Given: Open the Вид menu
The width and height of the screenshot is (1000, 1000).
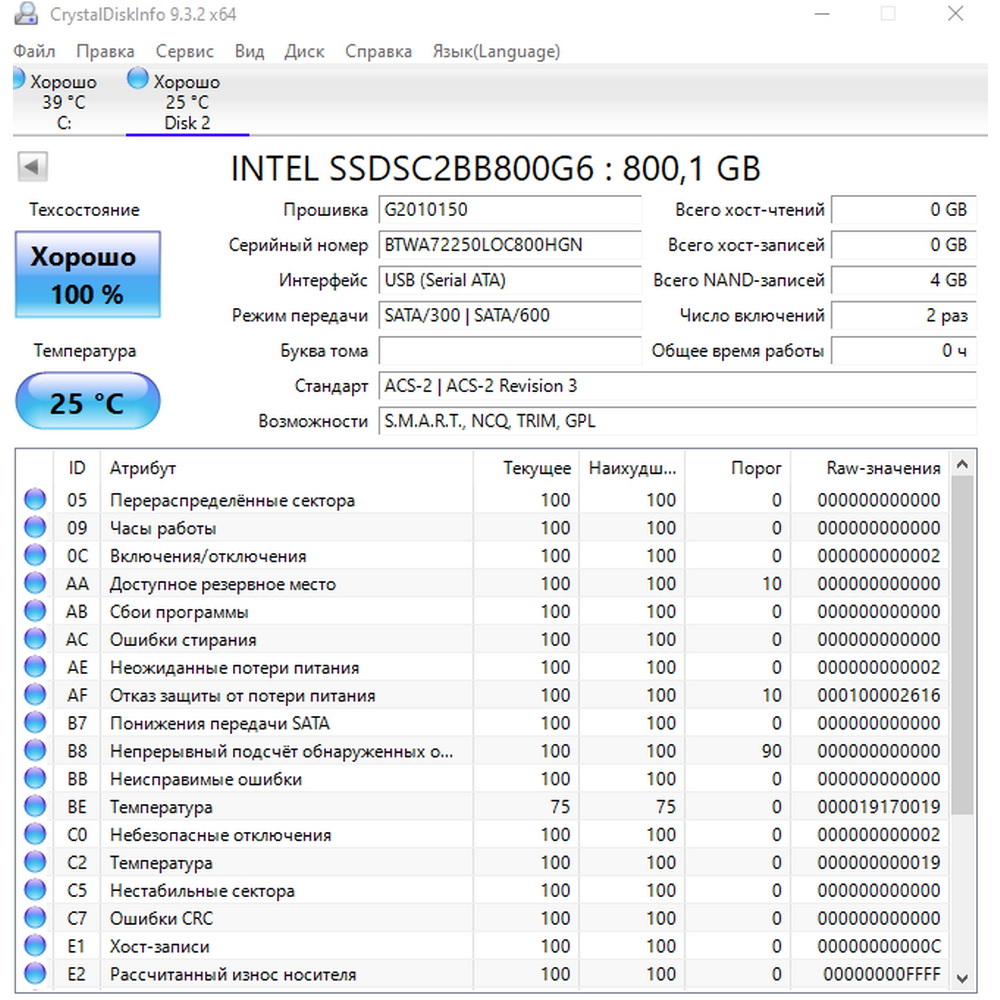Looking at the screenshot, I should click(x=249, y=51).
